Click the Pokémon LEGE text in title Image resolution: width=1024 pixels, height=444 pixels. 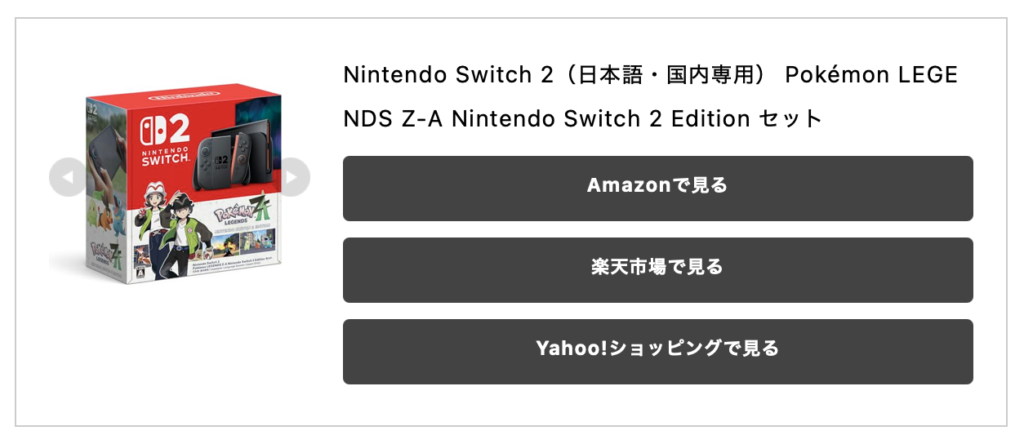tap(871, 76)
